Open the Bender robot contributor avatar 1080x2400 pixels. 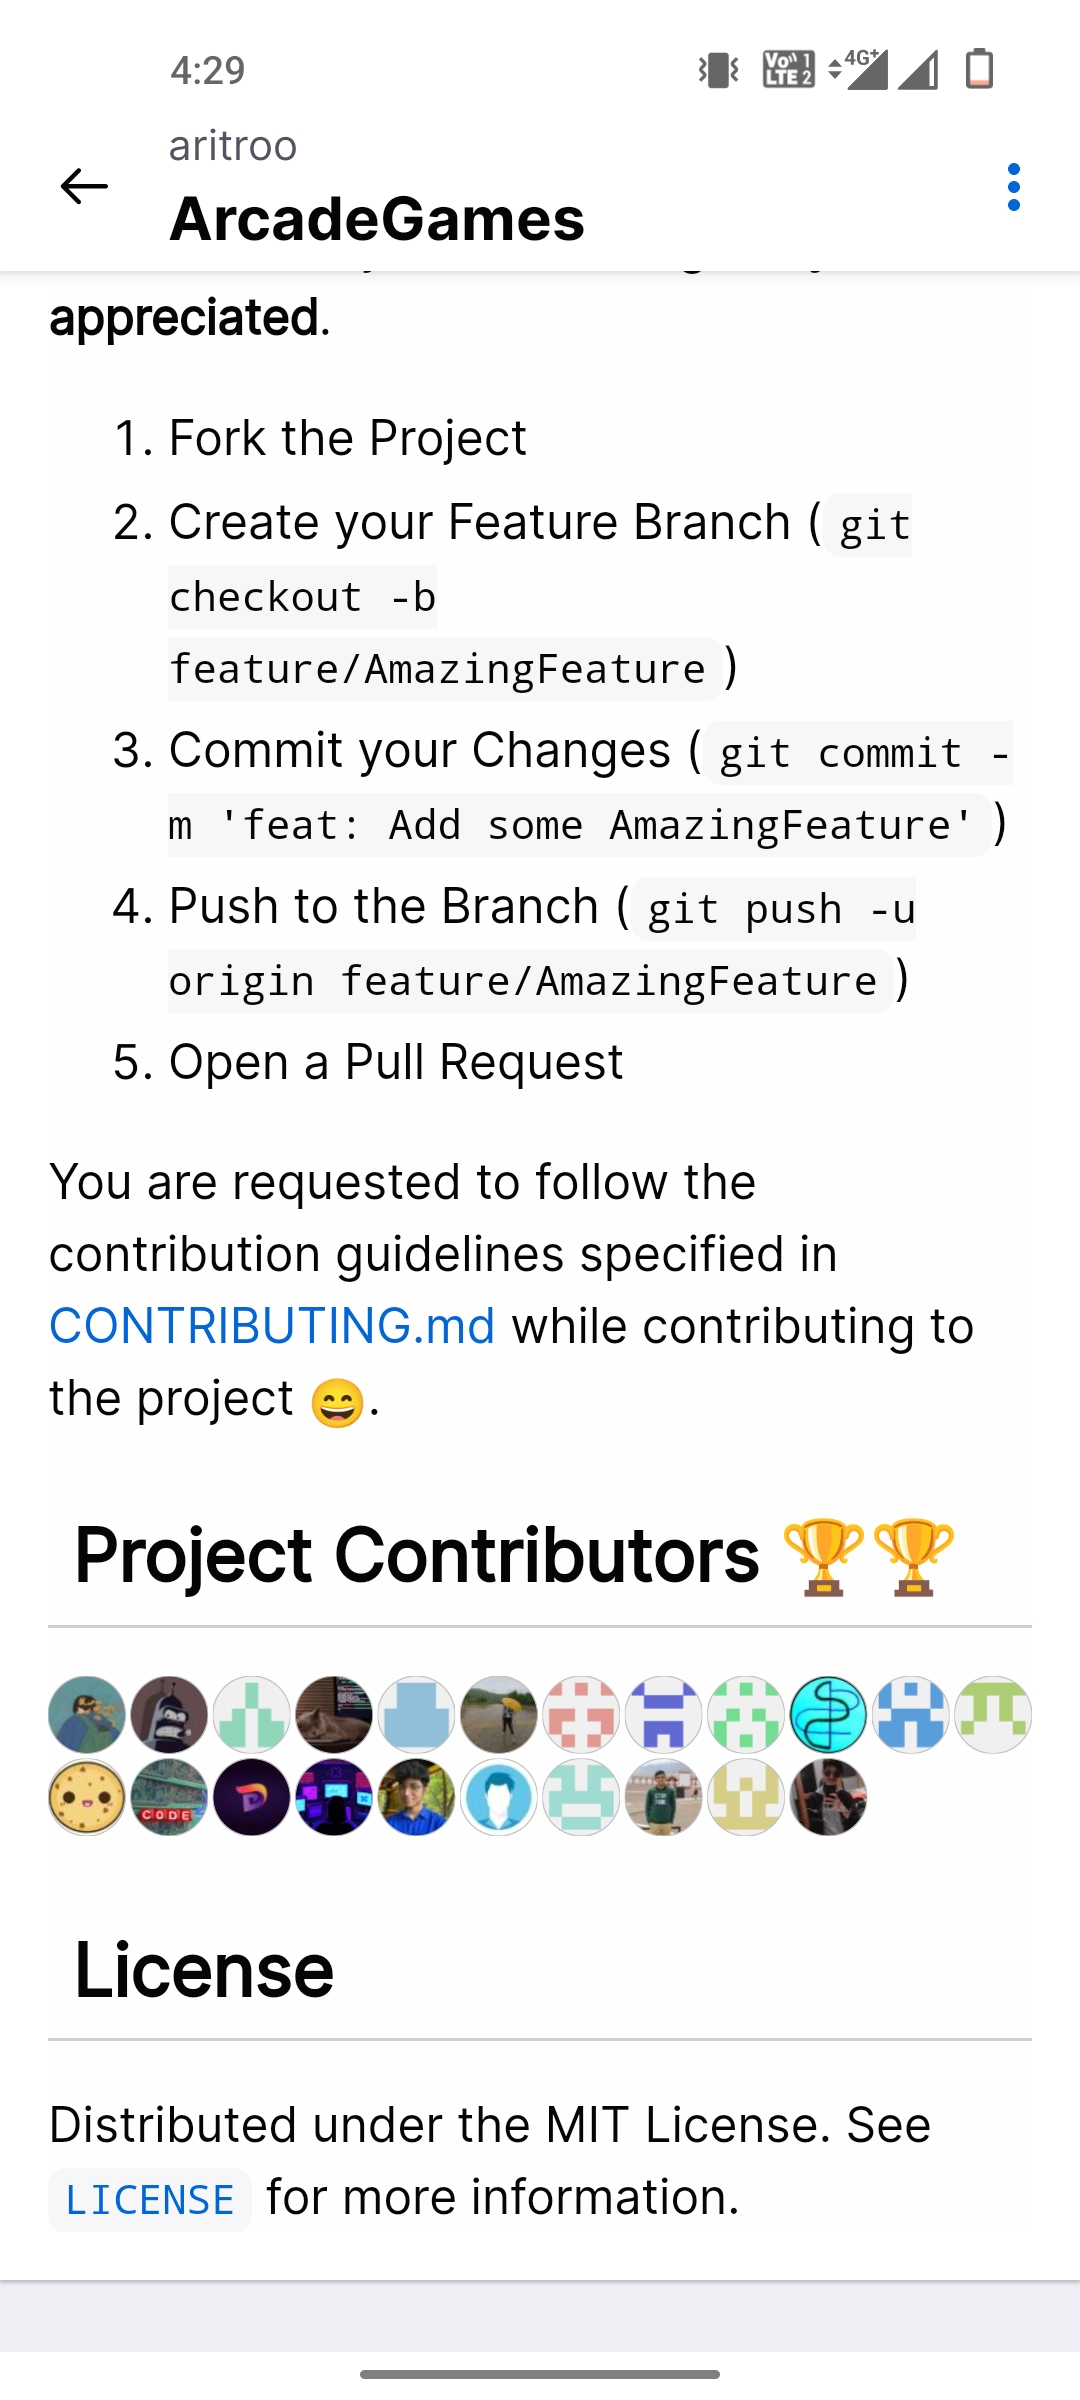pos(167,1714)
